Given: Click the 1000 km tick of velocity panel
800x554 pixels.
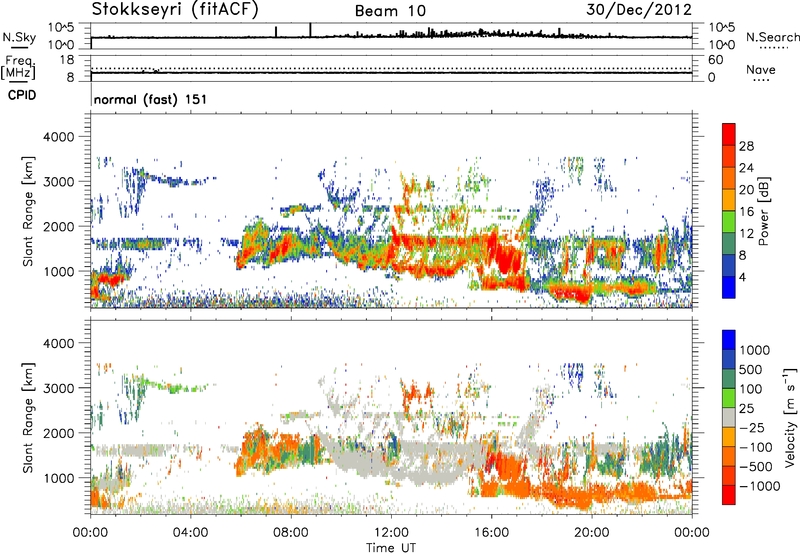Looking at the screenshot, I should (58, 478).
